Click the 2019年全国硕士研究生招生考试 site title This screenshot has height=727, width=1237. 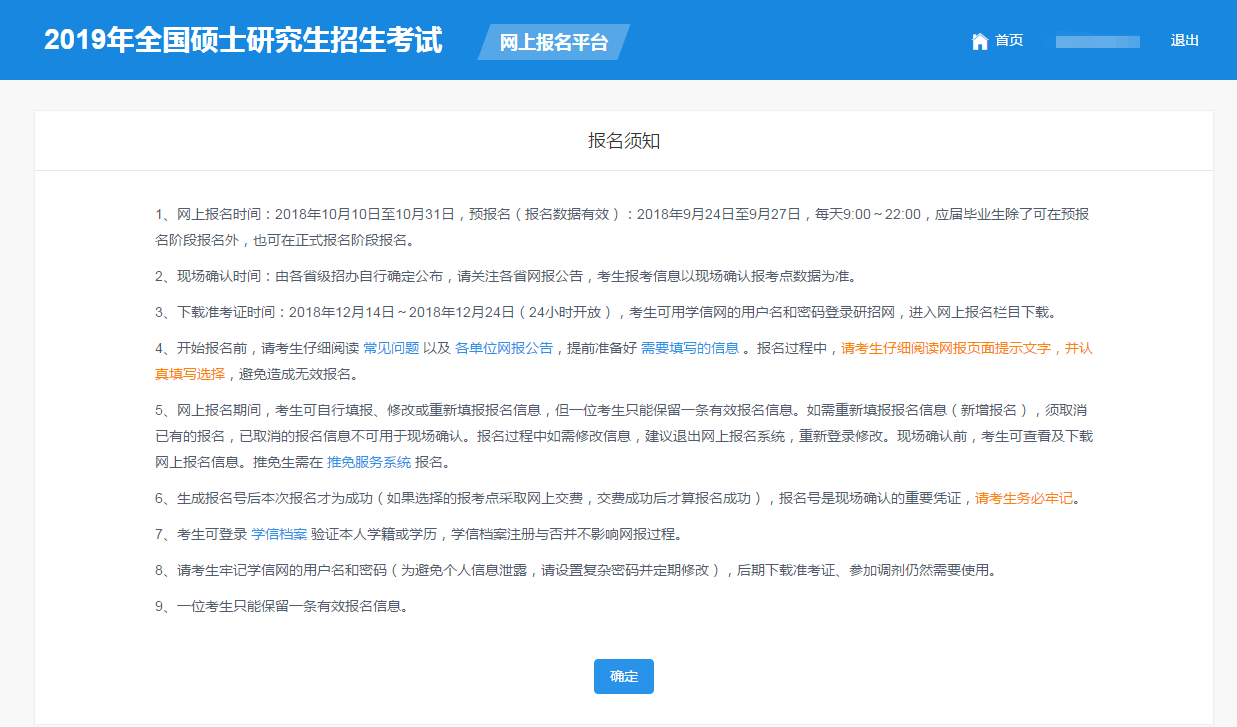click(243, 41)
